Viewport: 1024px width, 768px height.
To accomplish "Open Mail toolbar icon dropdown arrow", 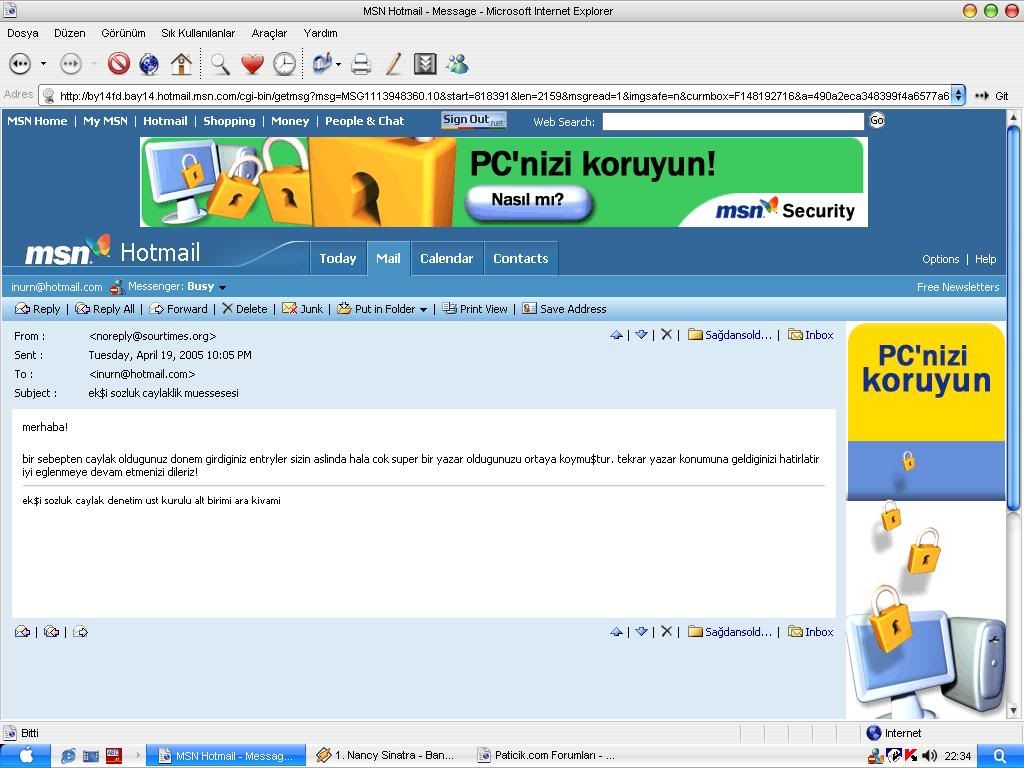I will (x=338, y=64).
